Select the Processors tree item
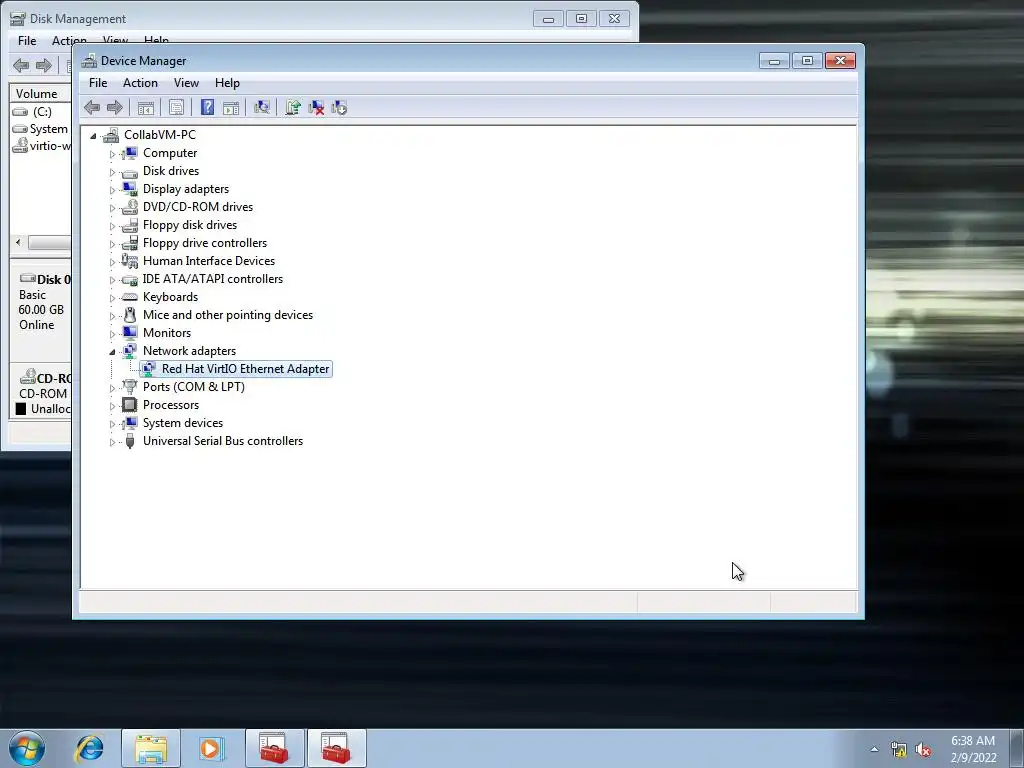The height and width of the screenshot is (768, 1024). tap(171, 405)
